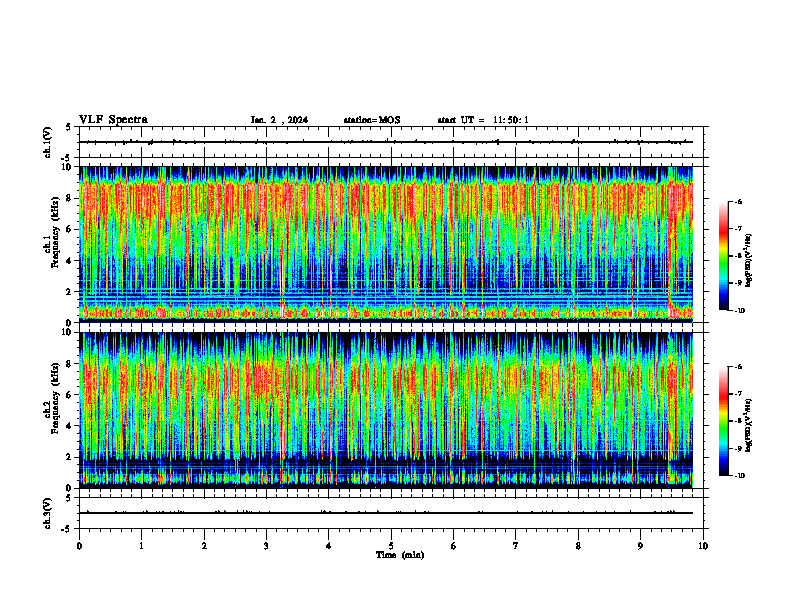Click the "VLF Spectra" plot title

pos(113,120)
